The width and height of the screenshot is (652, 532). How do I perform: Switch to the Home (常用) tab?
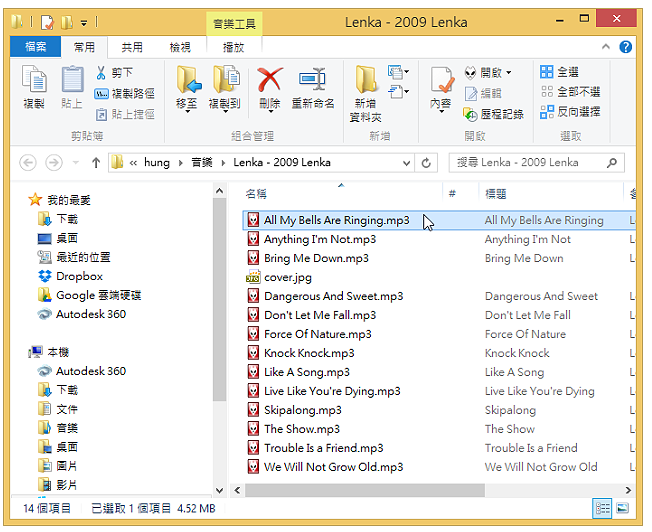coord(84,47)
